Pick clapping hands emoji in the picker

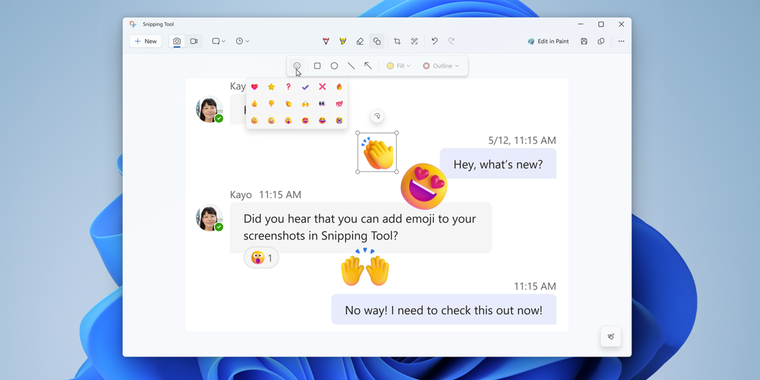[x=288, y=104]
